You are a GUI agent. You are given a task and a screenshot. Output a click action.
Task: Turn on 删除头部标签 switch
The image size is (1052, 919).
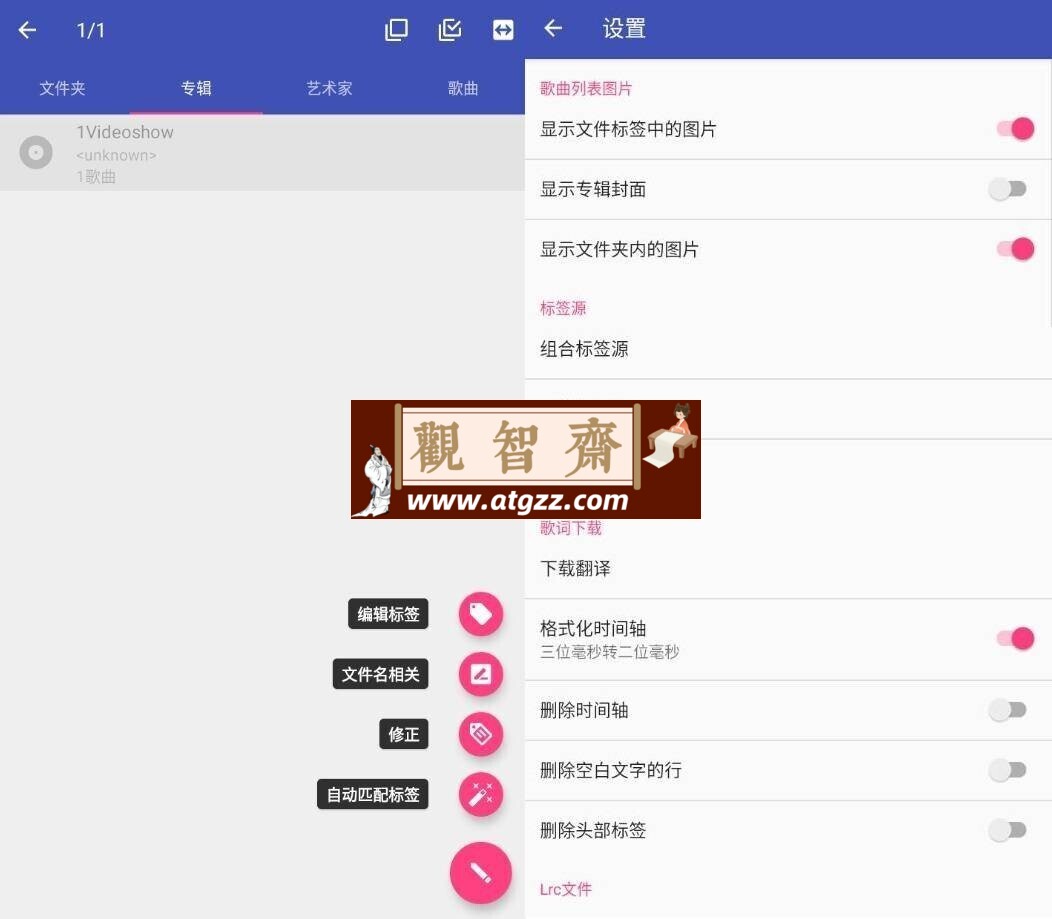pyautogui.click(x=1007, y=830)
